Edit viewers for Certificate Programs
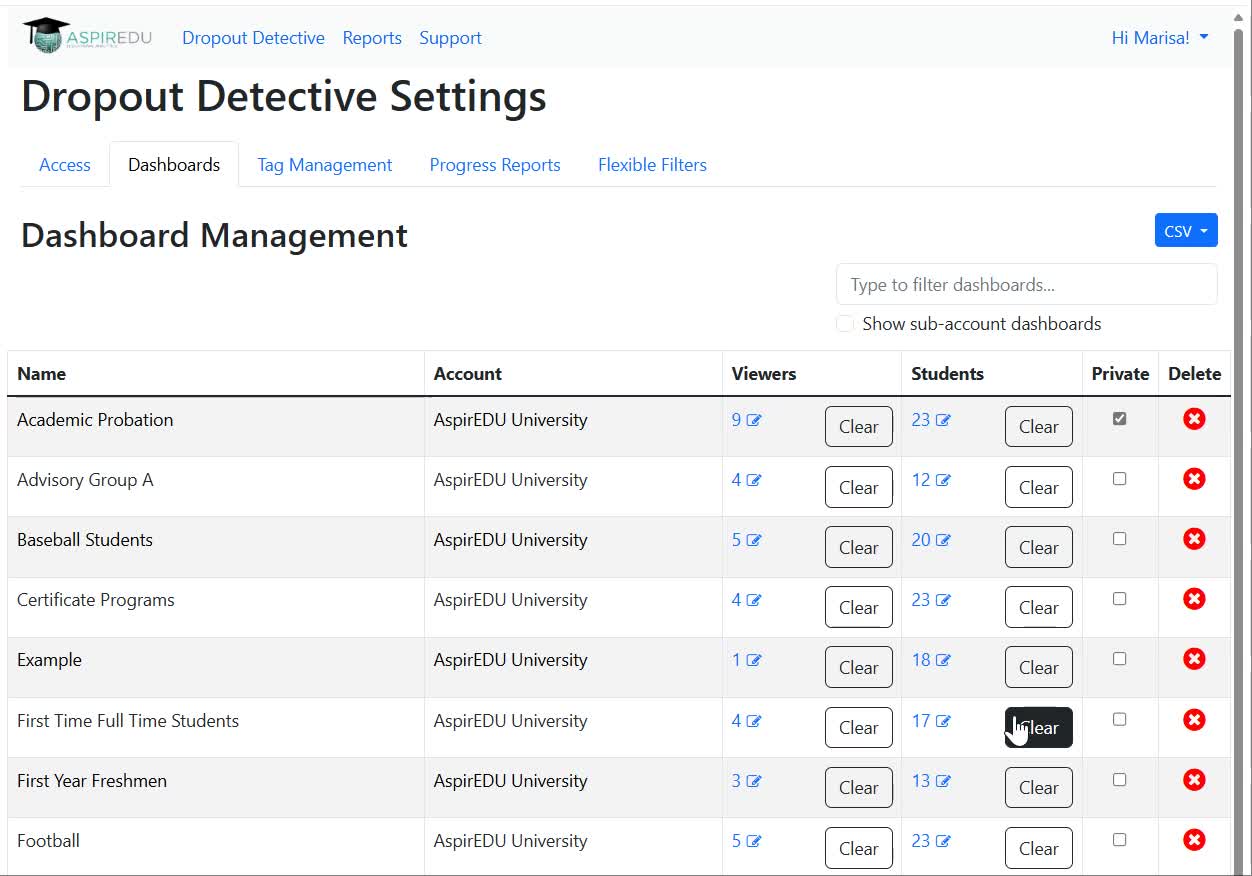The height and width of the screenshot is (876, 1252). [754, 600]
